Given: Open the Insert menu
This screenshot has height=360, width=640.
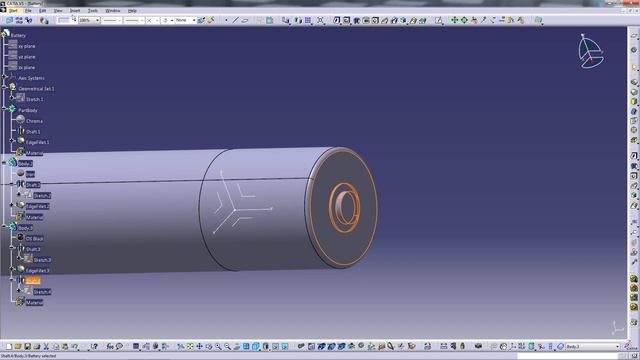Looking at the screenshot, I should tap(75, 11).
